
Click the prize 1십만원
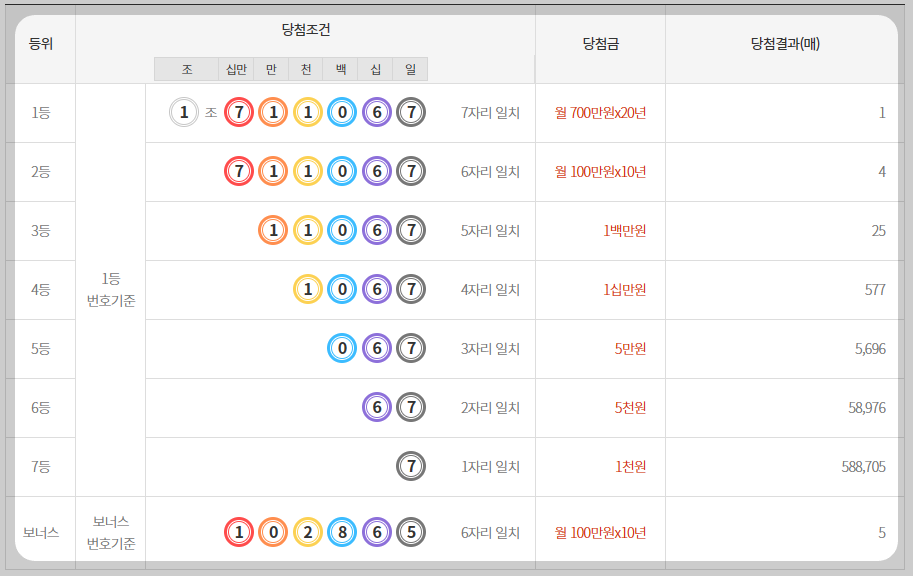pos(625,289)
